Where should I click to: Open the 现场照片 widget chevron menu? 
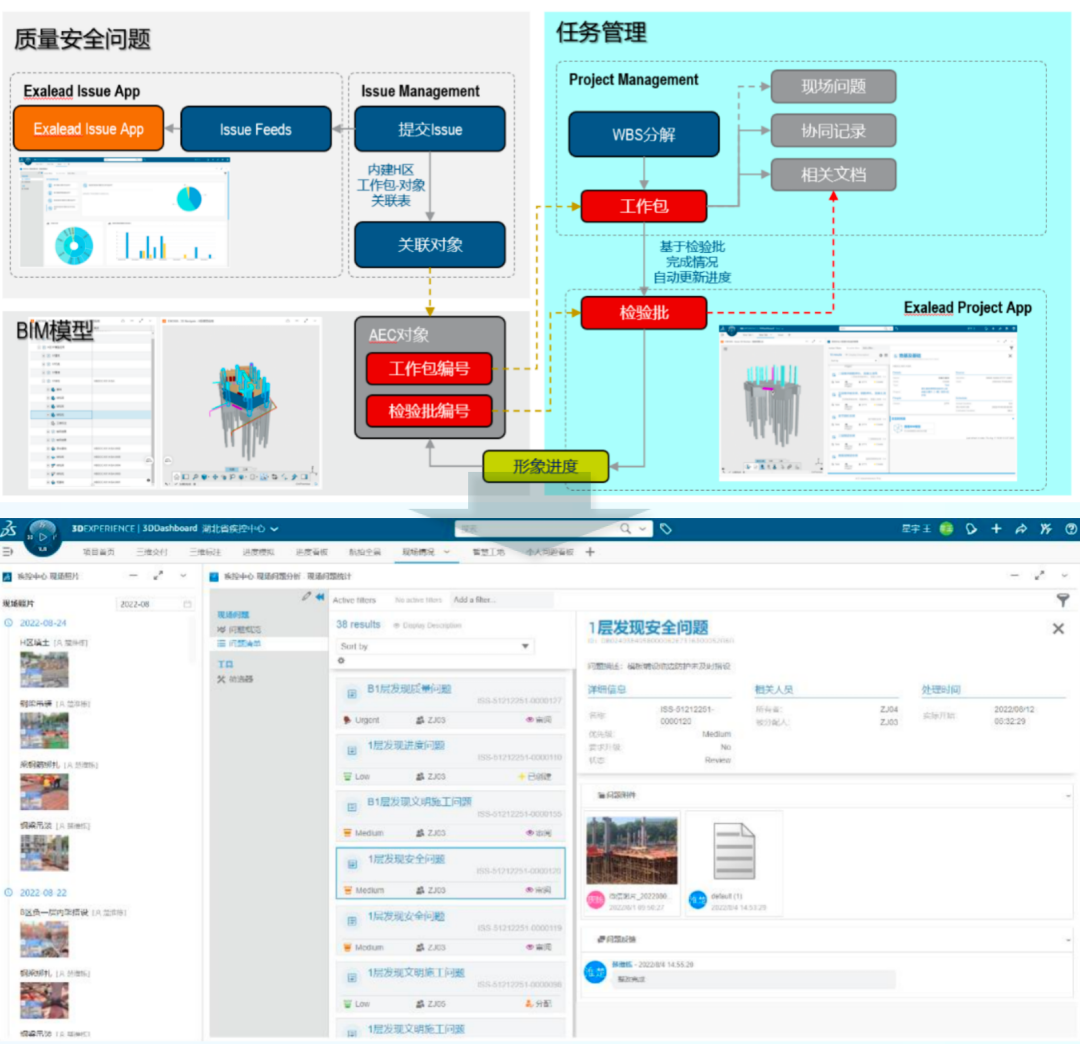click(x=183, y=576)
